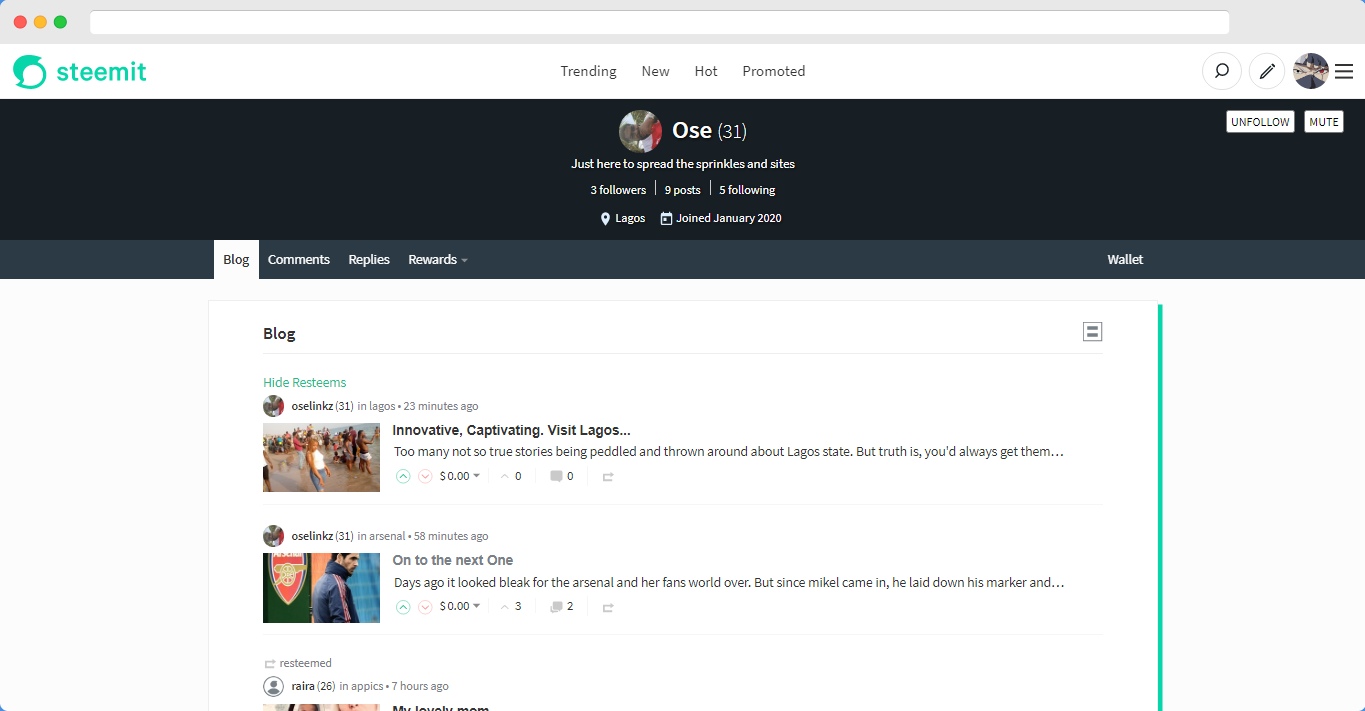Image resolution: width=1365 pixels, height=711 pixels.
Task: Expand the payout amount on the Lagos post
Action: 459,476
